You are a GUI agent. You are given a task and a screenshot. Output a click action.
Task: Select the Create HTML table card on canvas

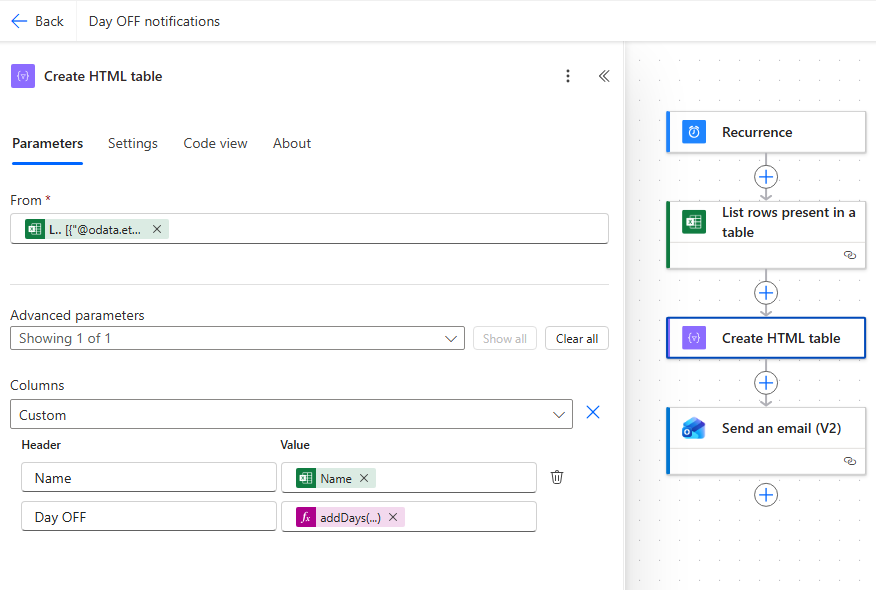(766, 338)
